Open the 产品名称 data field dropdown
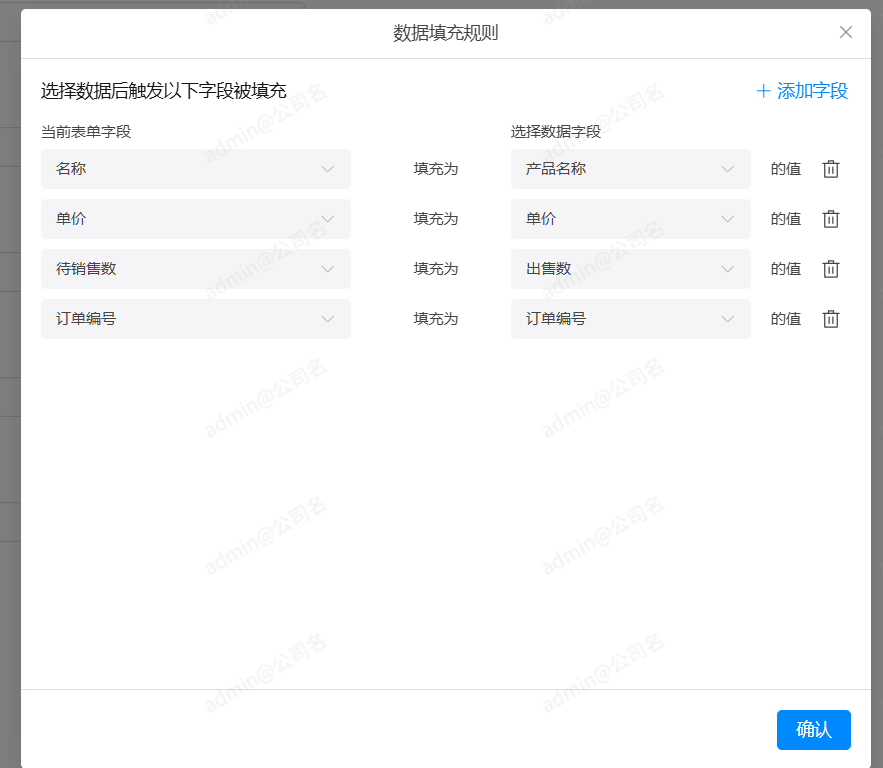Image resolution: width=883 pixels, height=768 pixels. [x=630, y=169]
